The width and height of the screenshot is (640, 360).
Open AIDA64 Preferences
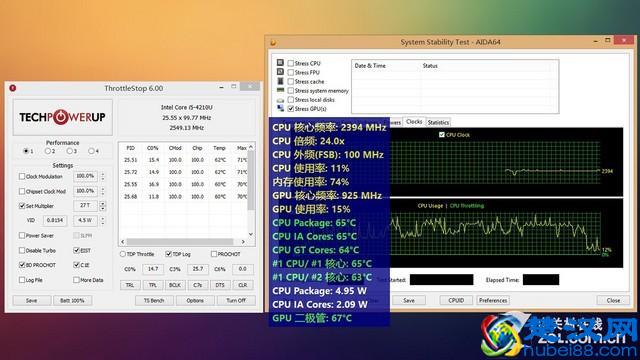click(493, 300)
